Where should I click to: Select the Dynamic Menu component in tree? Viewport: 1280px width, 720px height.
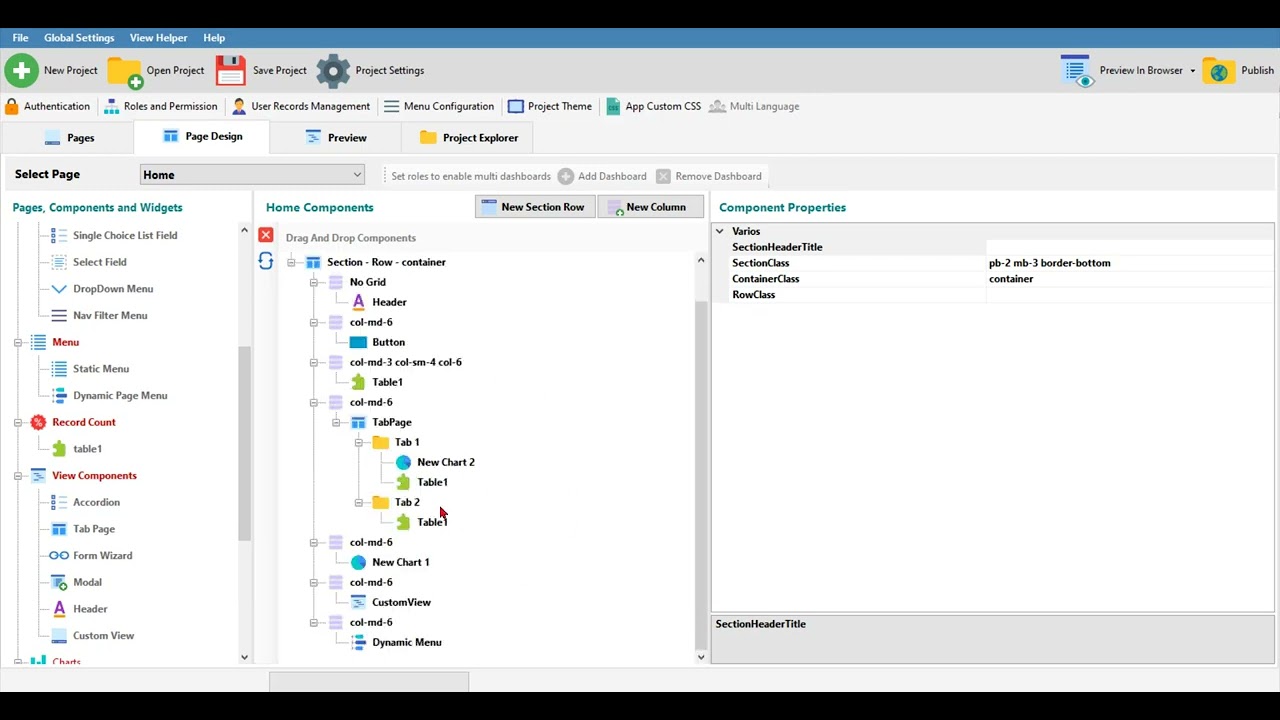point(407,642)
